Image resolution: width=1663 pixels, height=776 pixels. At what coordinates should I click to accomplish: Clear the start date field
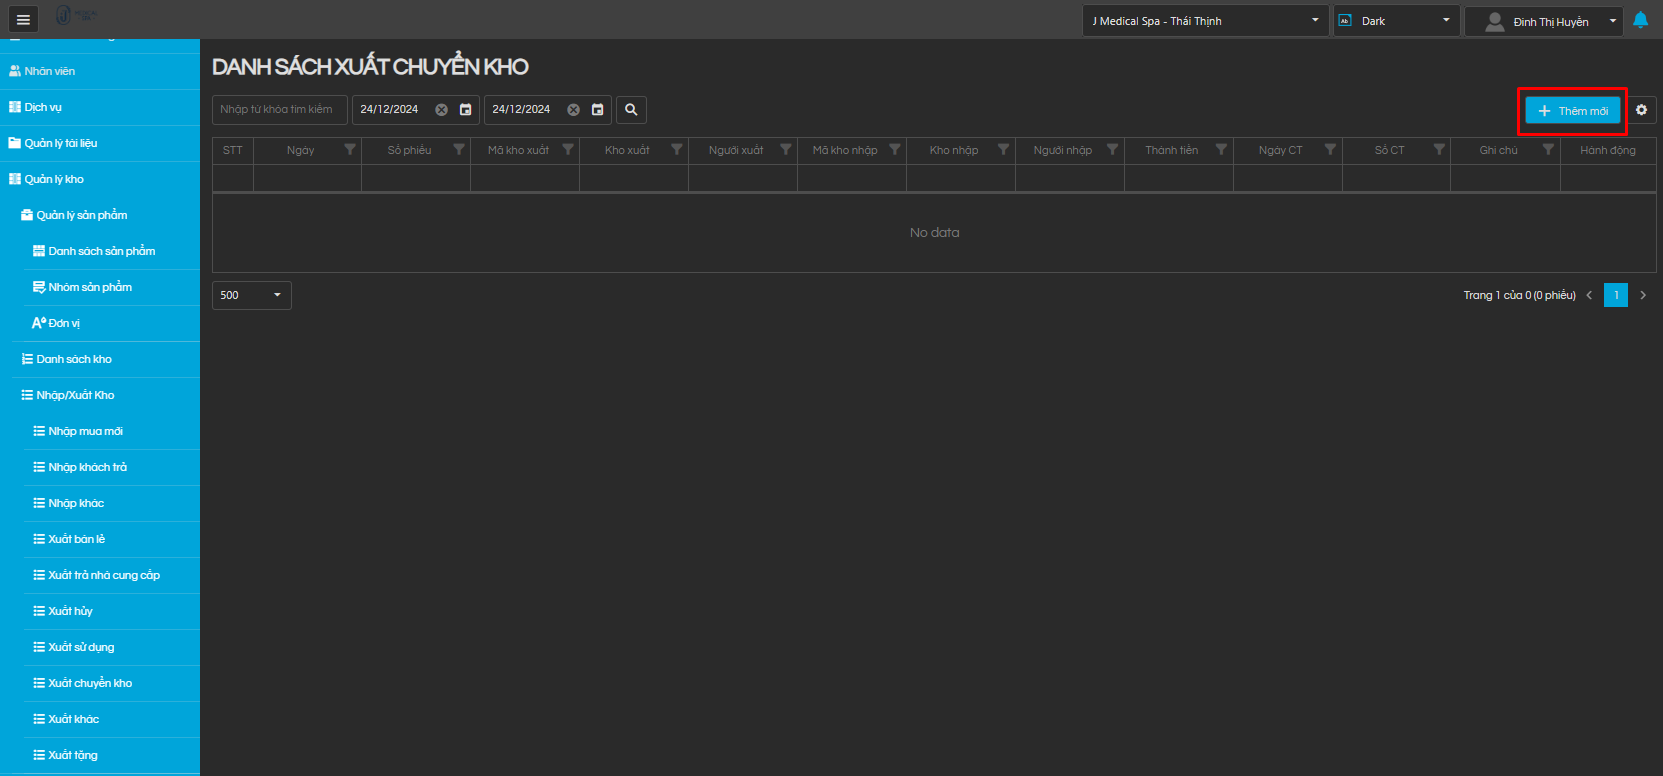tap(441, 110)
